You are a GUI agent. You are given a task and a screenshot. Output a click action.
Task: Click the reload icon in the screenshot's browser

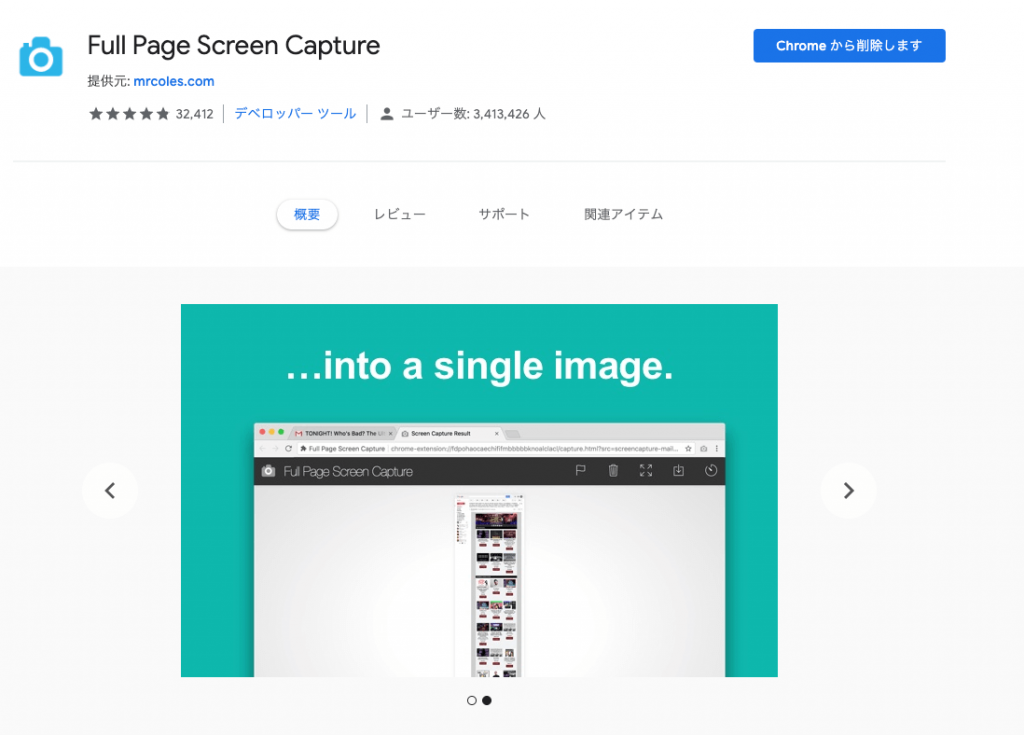coord(288,449)
